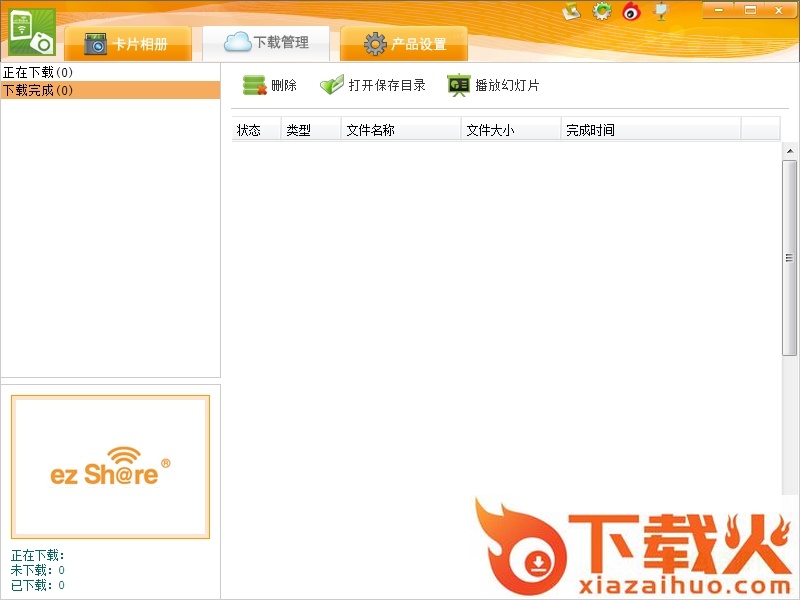The height and width of the screenshot is (600, 800).
Task: Sort by 文件名称 column header
Action: click(x=370, y=130)
